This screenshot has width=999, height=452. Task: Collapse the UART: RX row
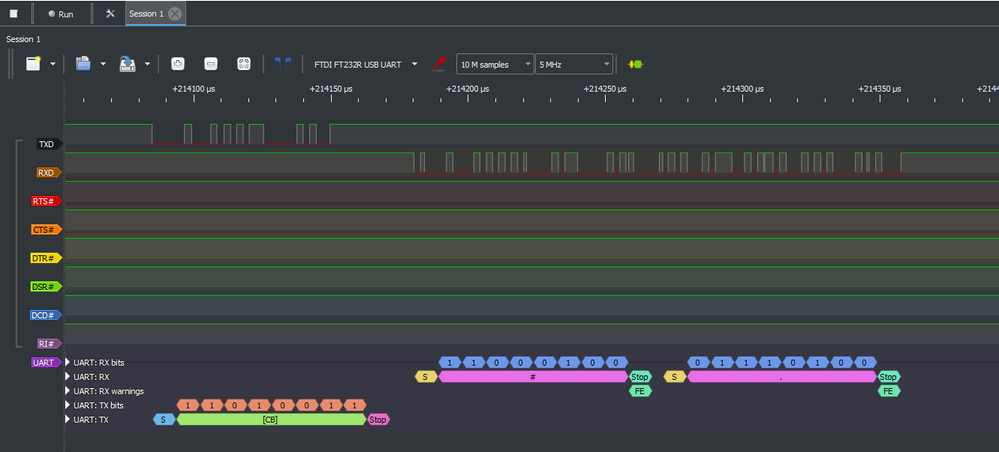coord(68,377)
